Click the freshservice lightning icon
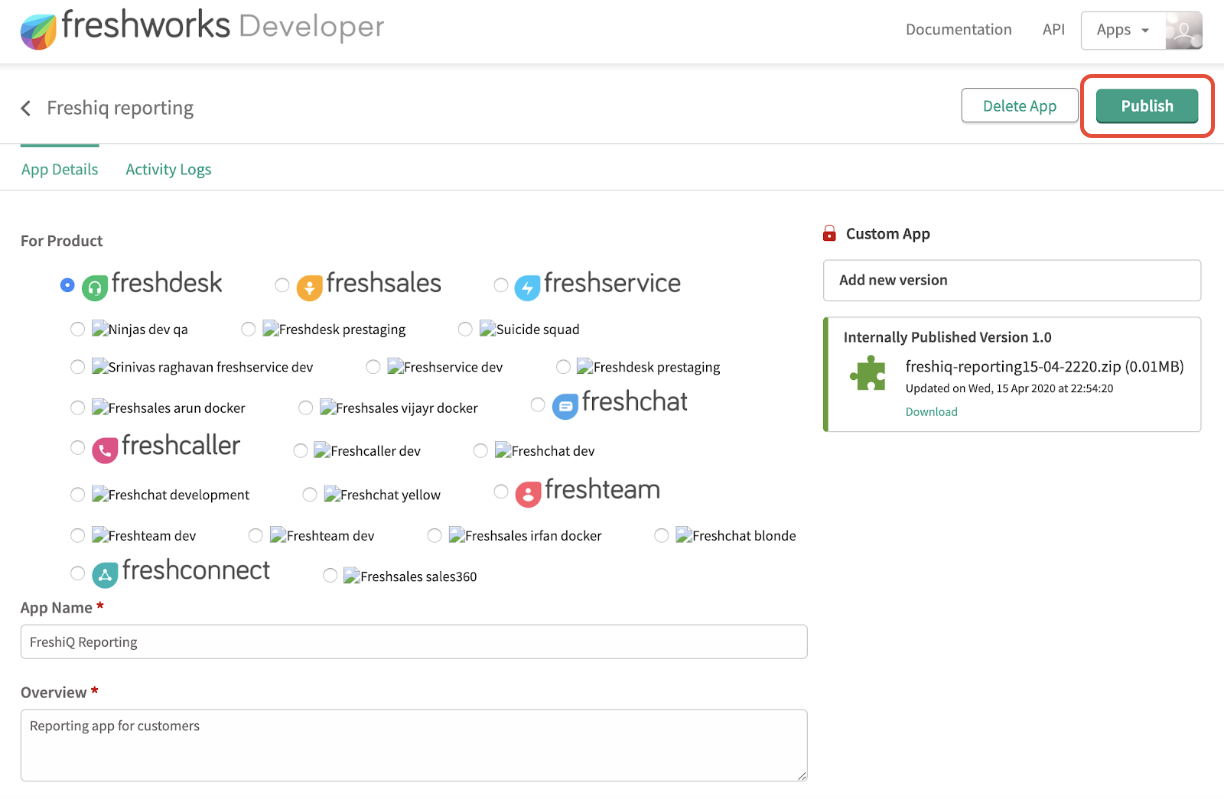Viewport: 1224px width, 799px height. pyautogui.click(x=527, y=287)
